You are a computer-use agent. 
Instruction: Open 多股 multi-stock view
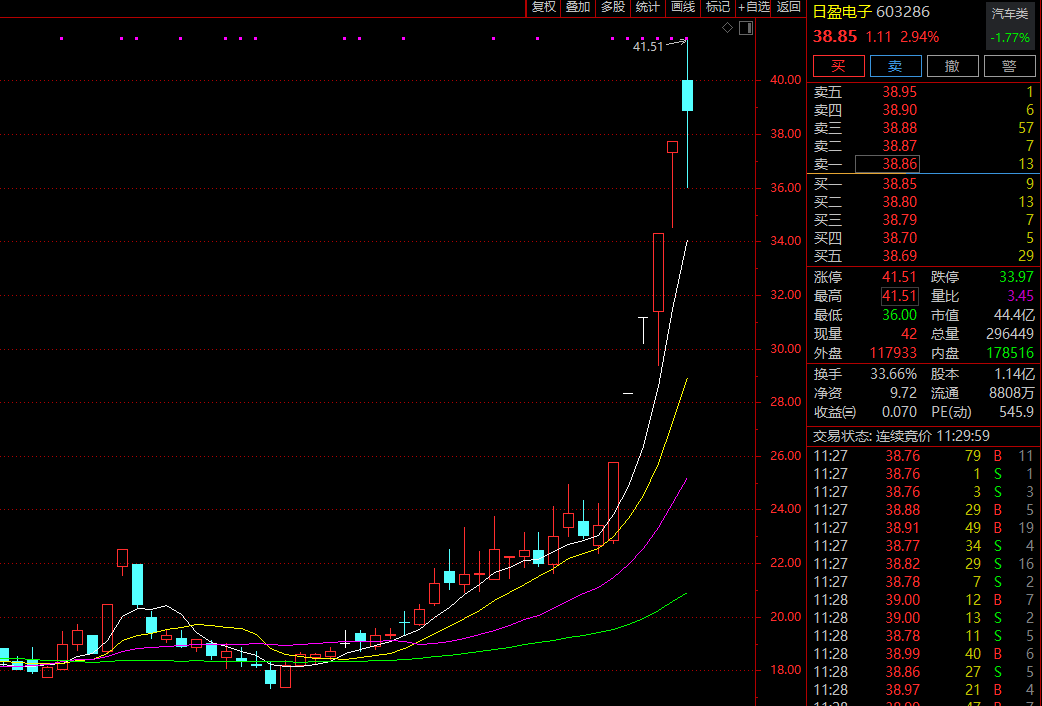[x=613, y=7]
